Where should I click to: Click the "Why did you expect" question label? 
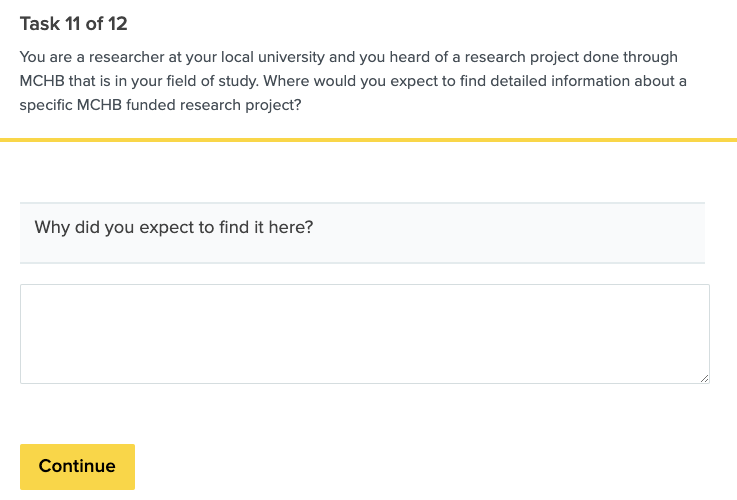pos(174,227)
